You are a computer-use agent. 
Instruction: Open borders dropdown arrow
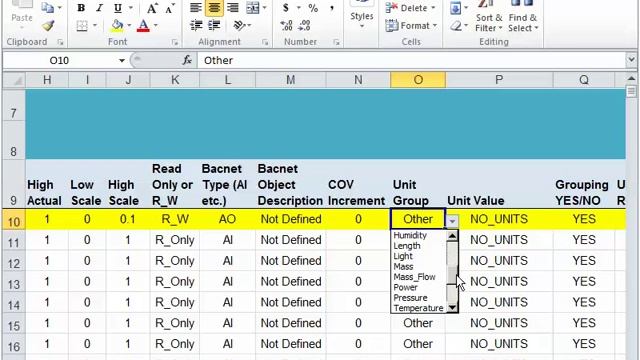[x=95, y=26]
